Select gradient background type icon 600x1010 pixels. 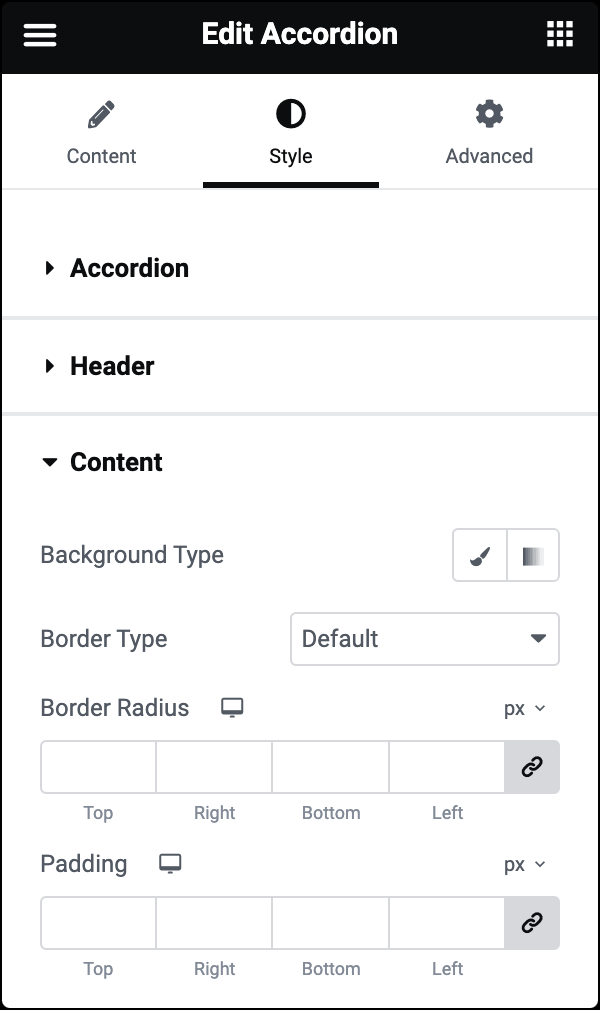pos(533,555)
